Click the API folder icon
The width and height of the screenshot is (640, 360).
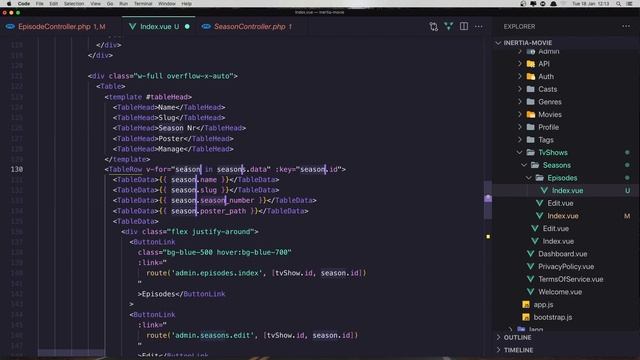coord(531,64)
